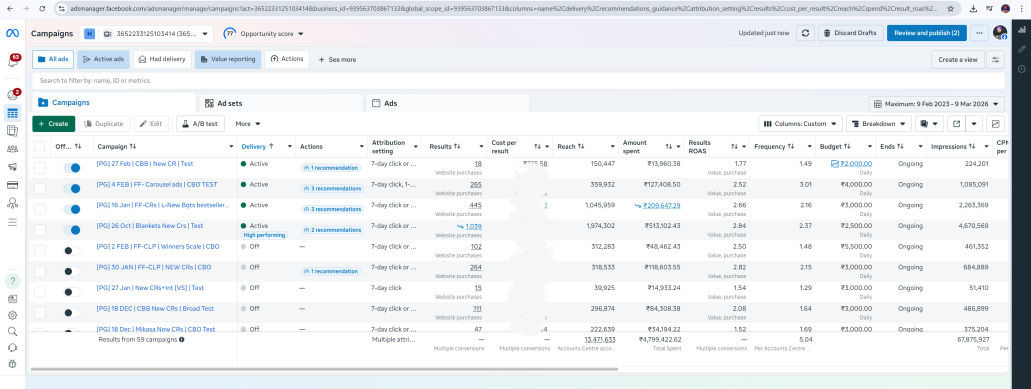Open export options dropdown arrow
Image resolution: width=1031 pixels, height=389 pixels.
(974, 124)
